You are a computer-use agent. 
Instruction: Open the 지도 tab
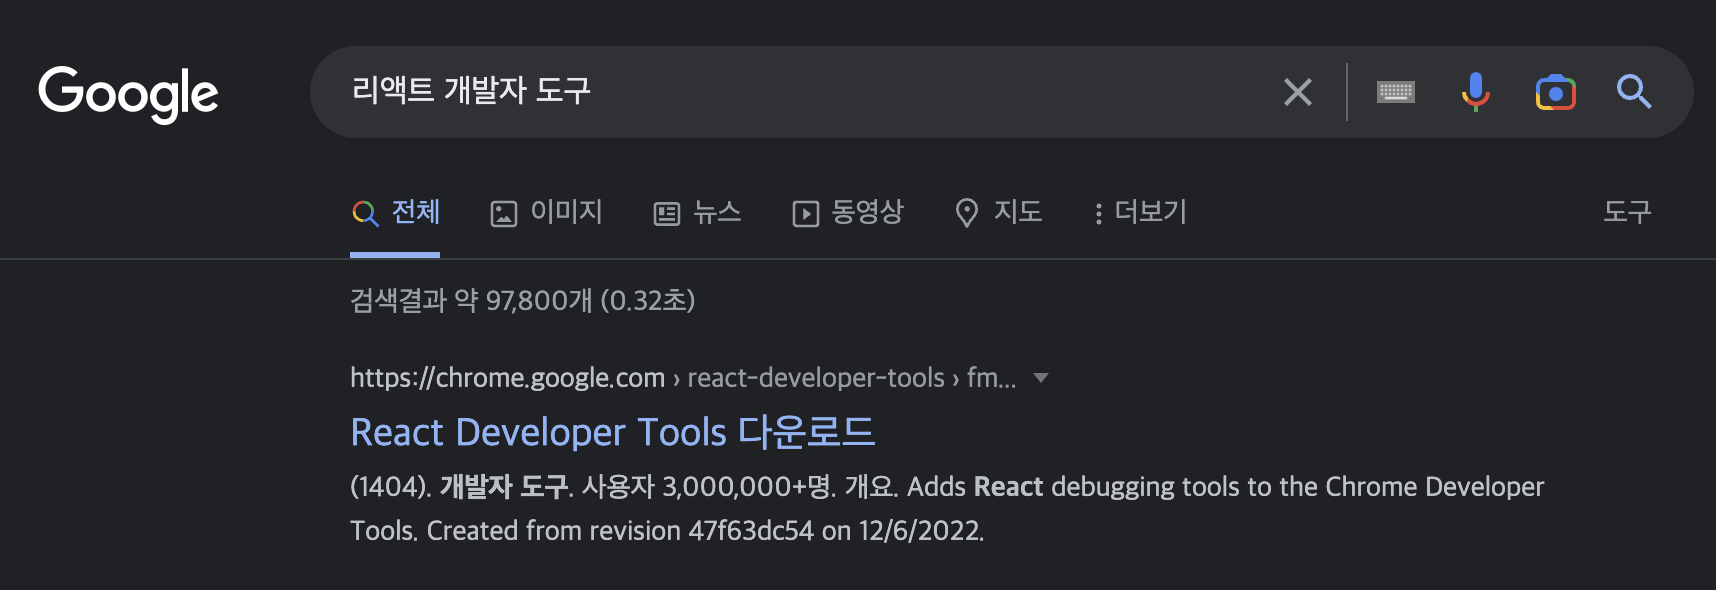(x=998, y=212)
